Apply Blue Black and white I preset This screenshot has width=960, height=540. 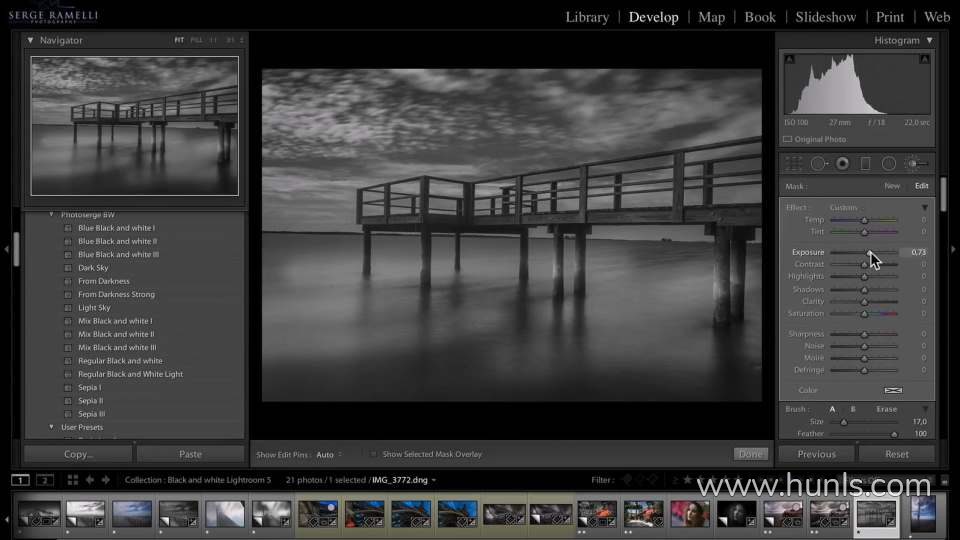pos(116,228)
